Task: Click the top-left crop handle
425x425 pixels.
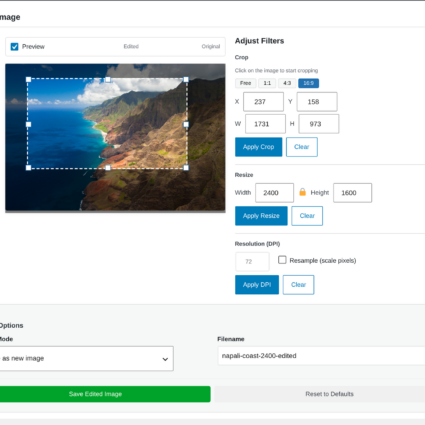Action: pos(28,79)
